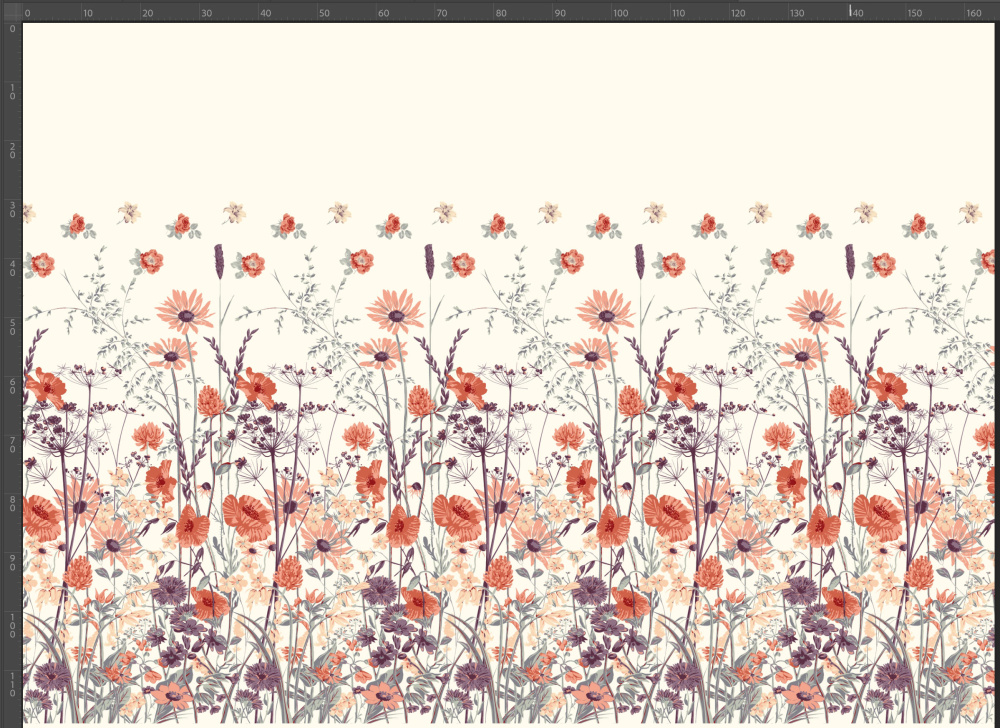
Task: Click the 80 mark on the horizontal ruler
Action: pos(501,13)
